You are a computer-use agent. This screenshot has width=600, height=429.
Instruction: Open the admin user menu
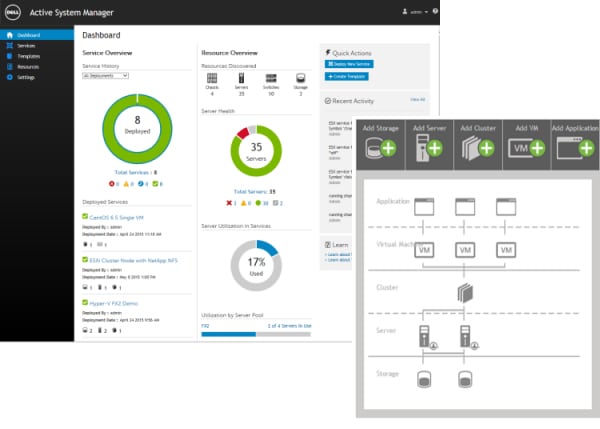click(x=415, y=12)
